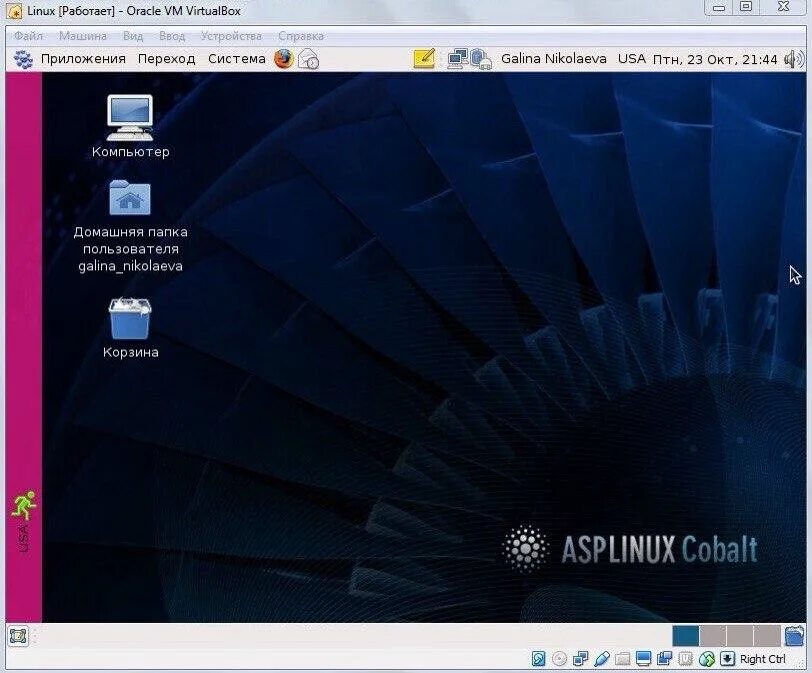This screenshot has width=812, height=673.
Task: Open the VirtualBox Файл menu
Action: [28, 36]
